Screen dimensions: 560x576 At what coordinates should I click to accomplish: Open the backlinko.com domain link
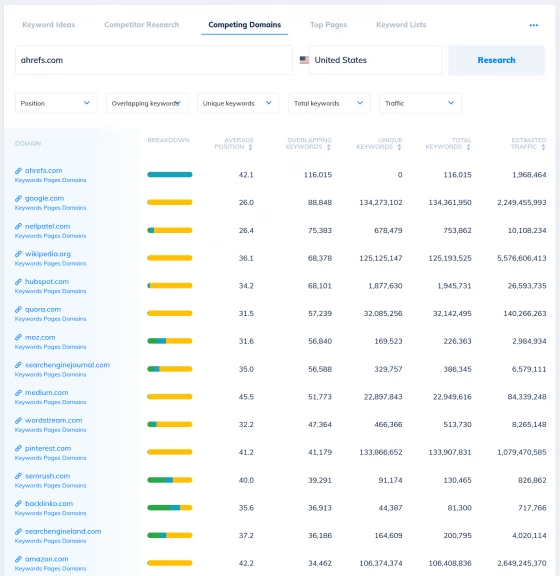tap(49, 504)
